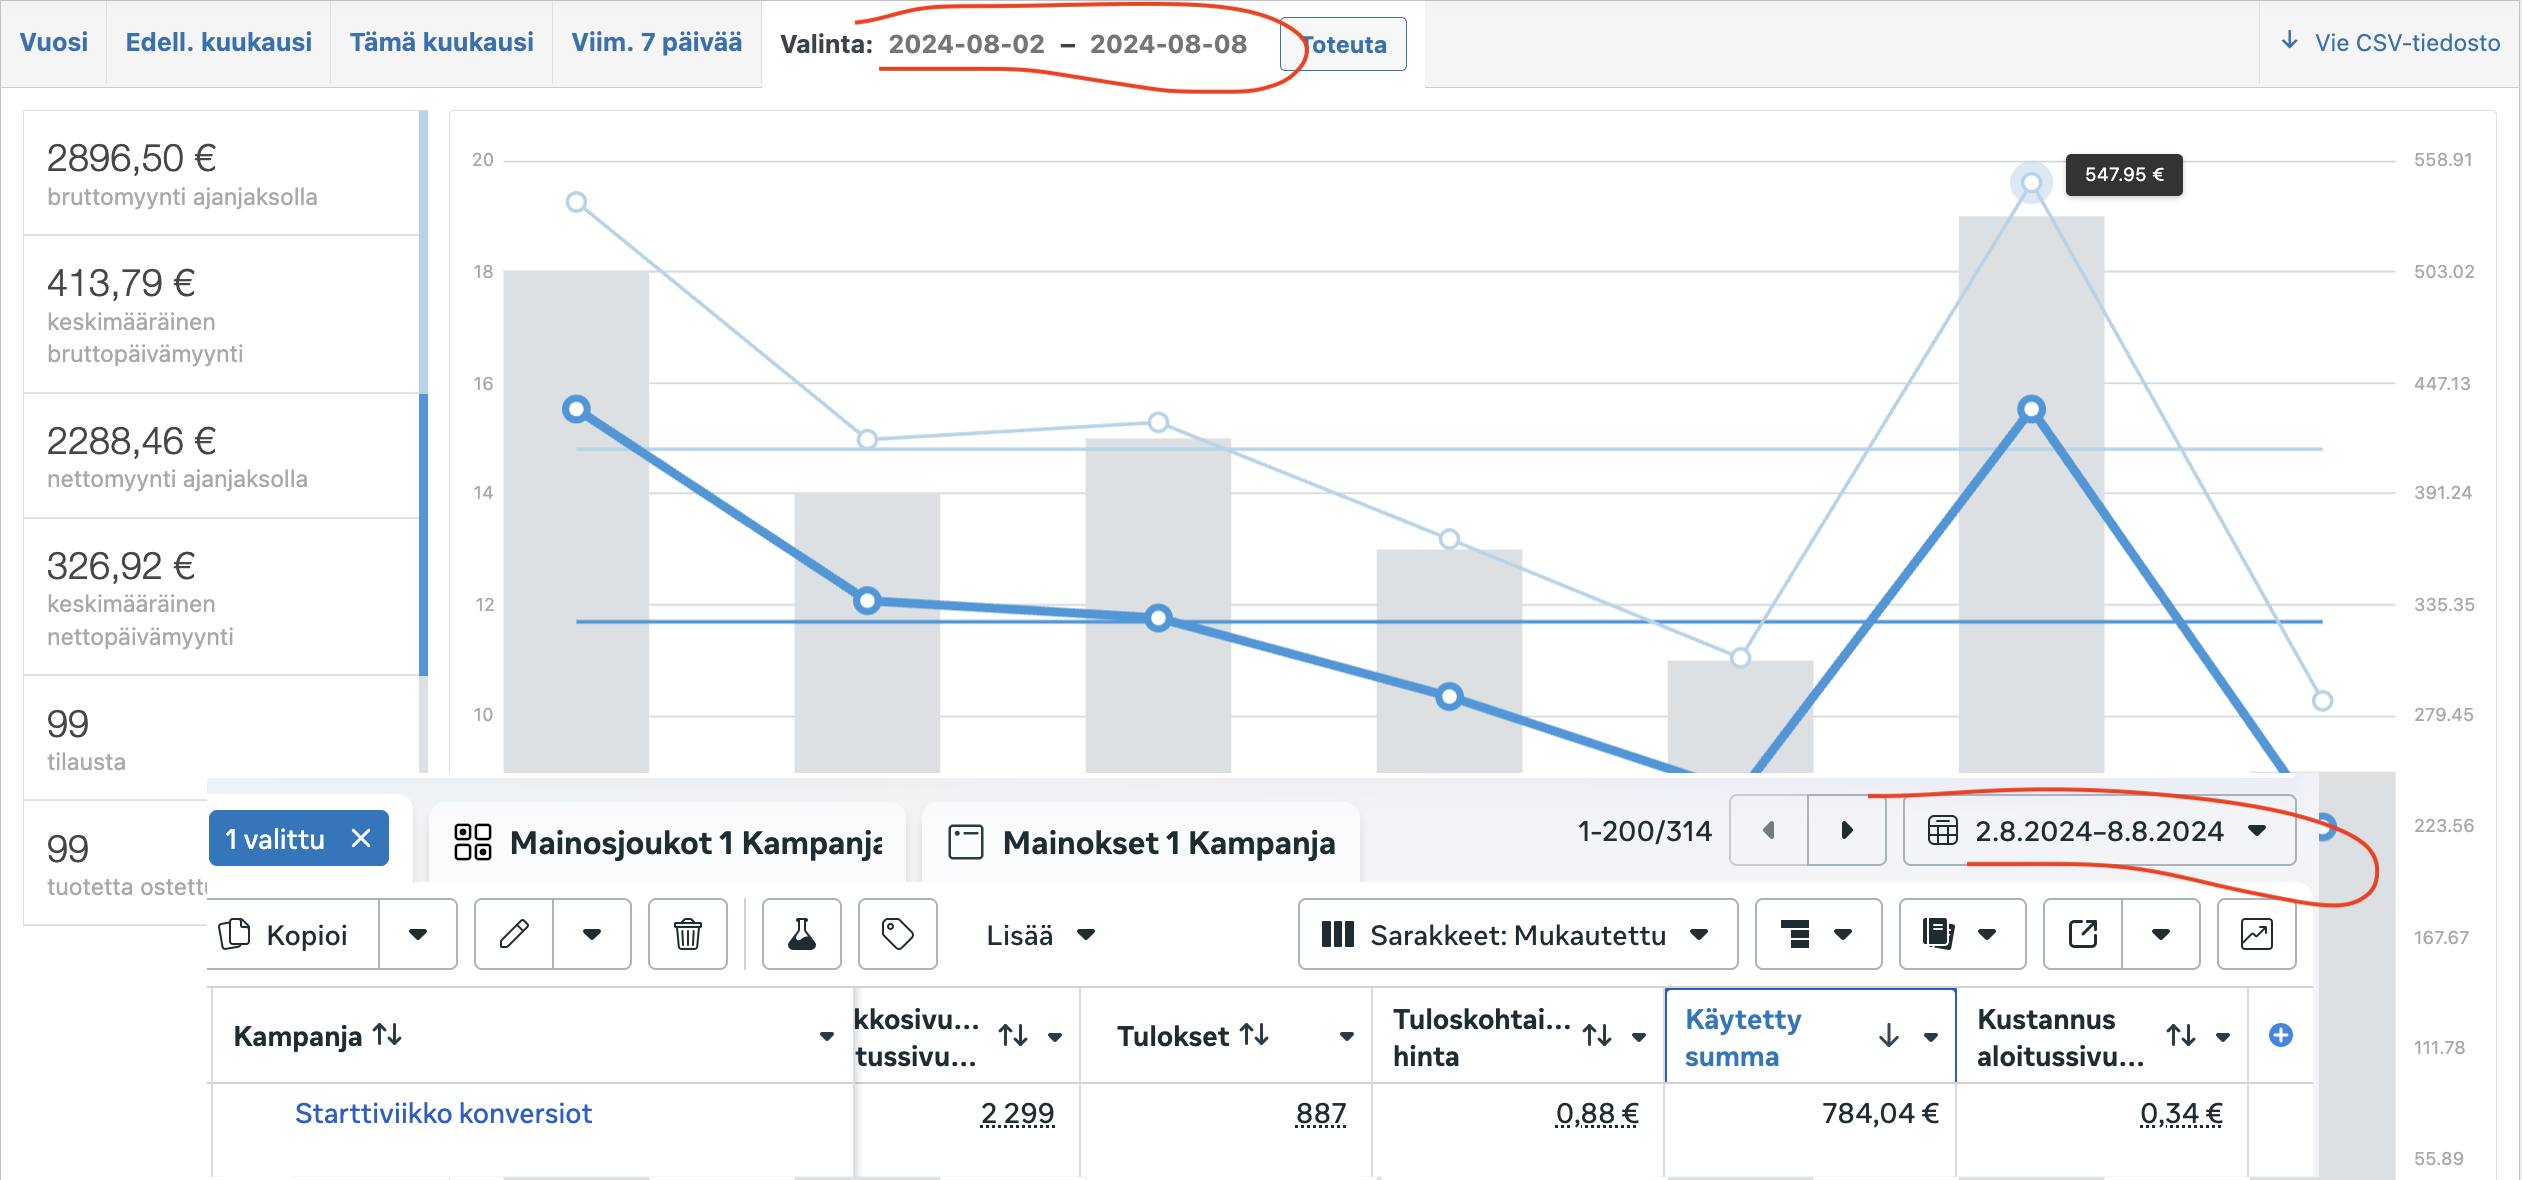The height and width of the screenshot is (1180, 2522).
Task: Click the reports document icon
Action: [x=1938, y=934]
